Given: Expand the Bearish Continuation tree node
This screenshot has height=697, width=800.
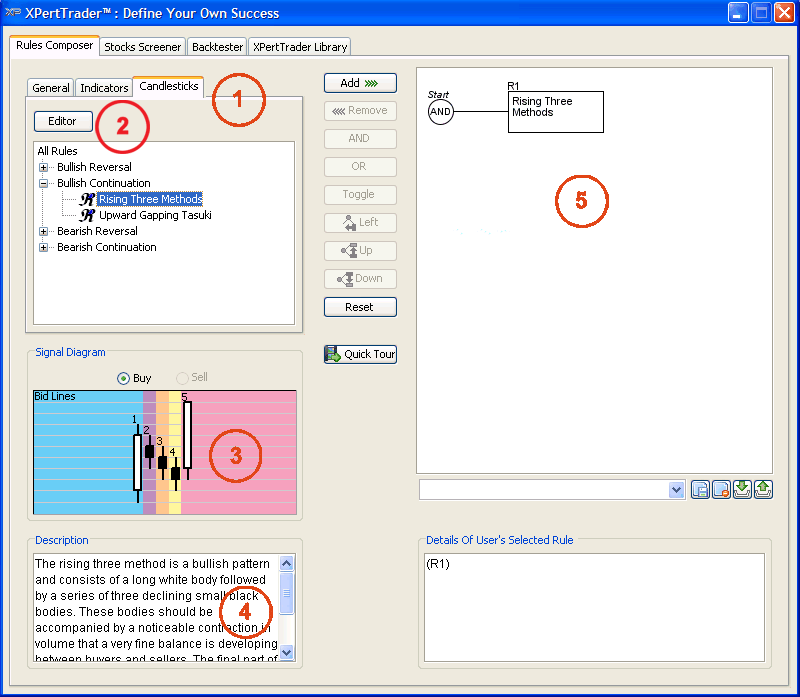Looking at the screenshot, I should [x=44, y=247].
